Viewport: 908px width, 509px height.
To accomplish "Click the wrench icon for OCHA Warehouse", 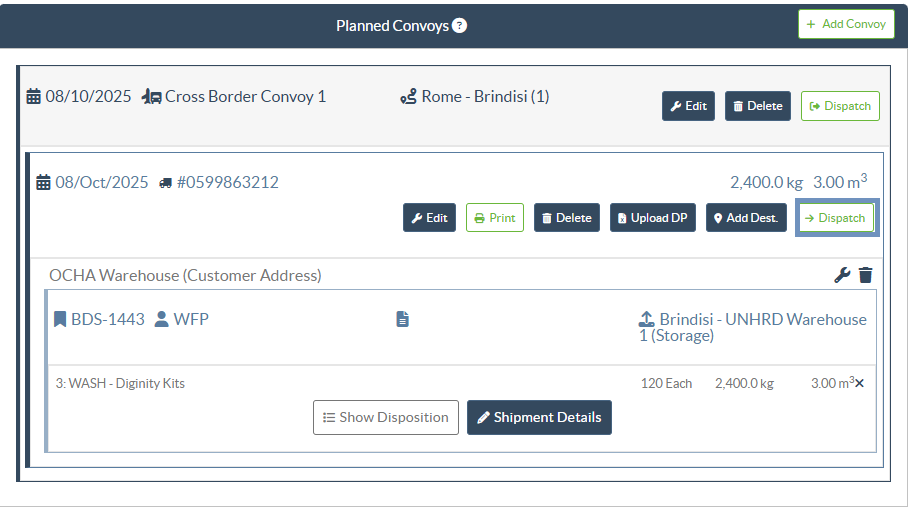I will pyautogui.click(x=843, y=275).
